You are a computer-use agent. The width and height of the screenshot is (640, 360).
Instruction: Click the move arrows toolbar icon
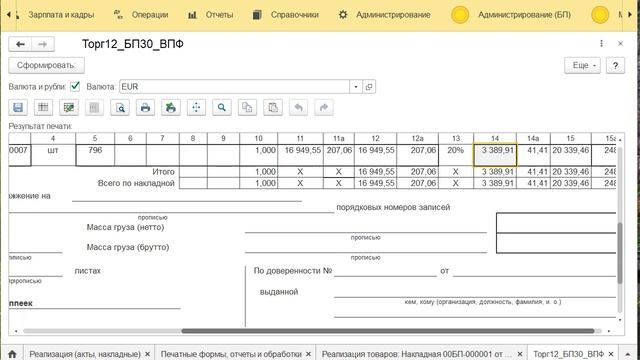tap(196, 108)
